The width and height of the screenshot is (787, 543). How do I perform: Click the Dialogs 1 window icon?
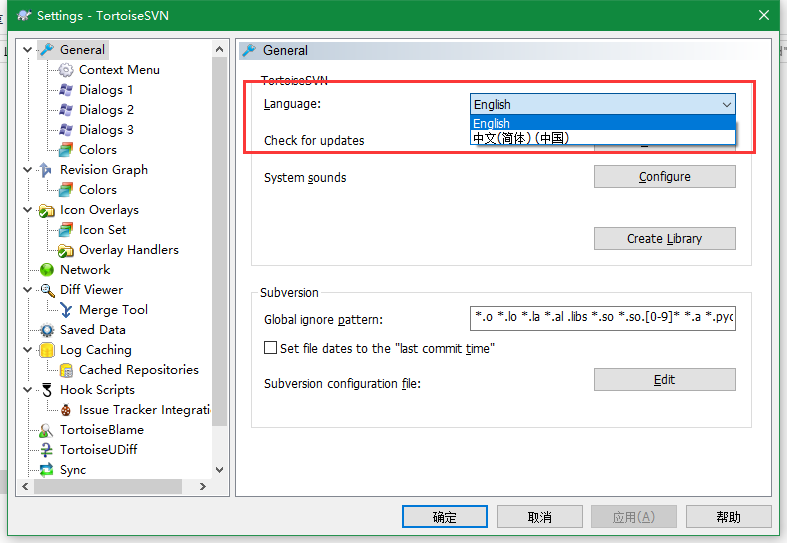pos(66,90)
